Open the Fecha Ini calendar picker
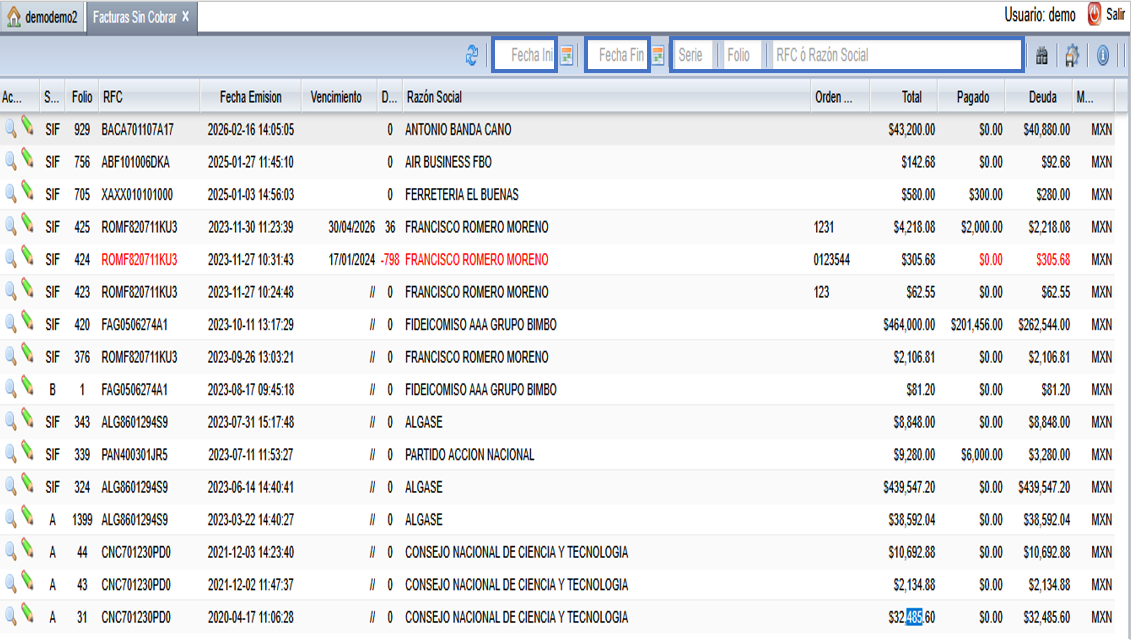Viewport: 1131px width, 640px height. pos(567,55)
